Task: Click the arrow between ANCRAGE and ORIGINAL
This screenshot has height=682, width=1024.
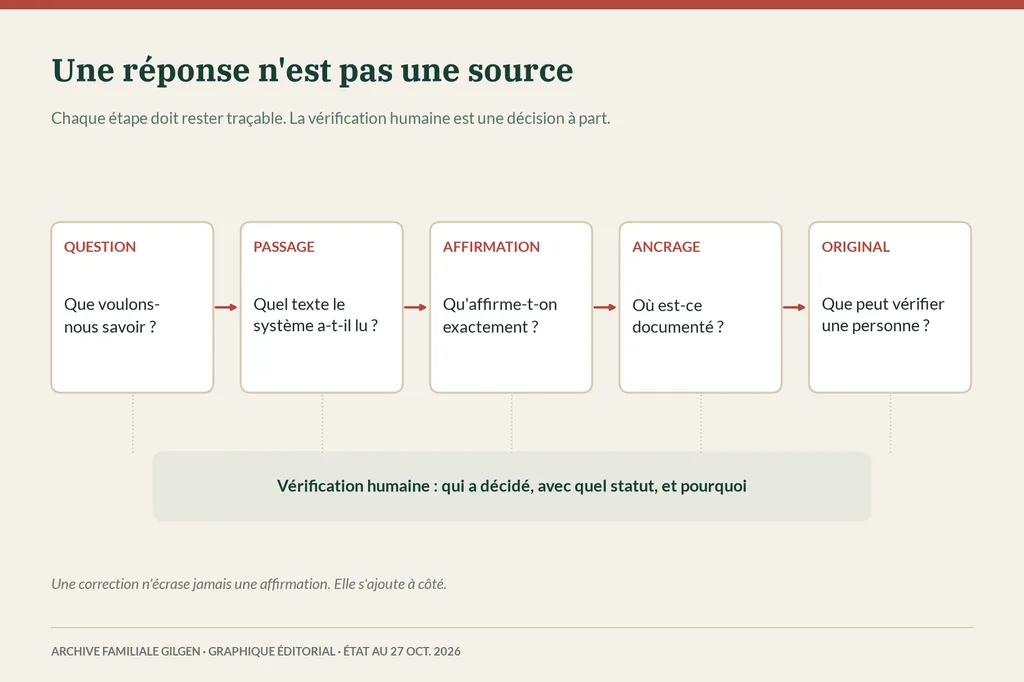Action: [x=794, y=307]
